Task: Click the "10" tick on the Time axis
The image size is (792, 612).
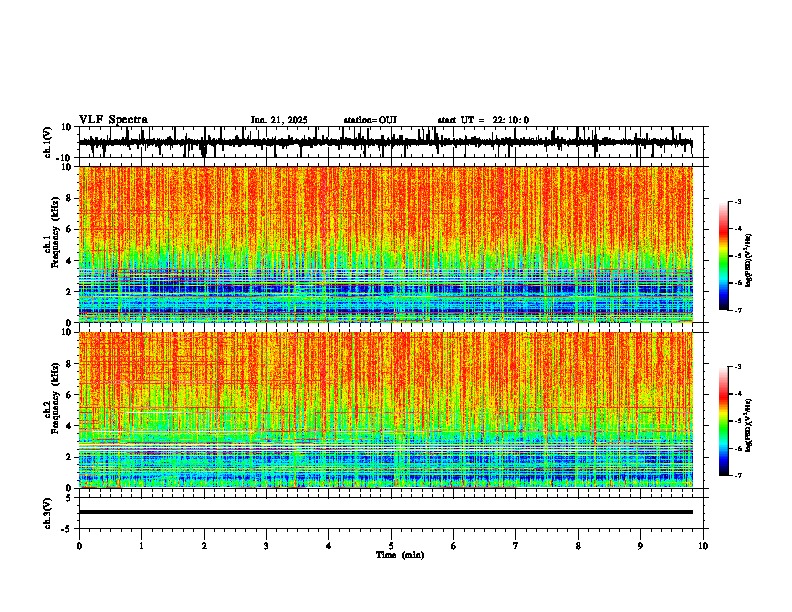Action: (703, 546)
